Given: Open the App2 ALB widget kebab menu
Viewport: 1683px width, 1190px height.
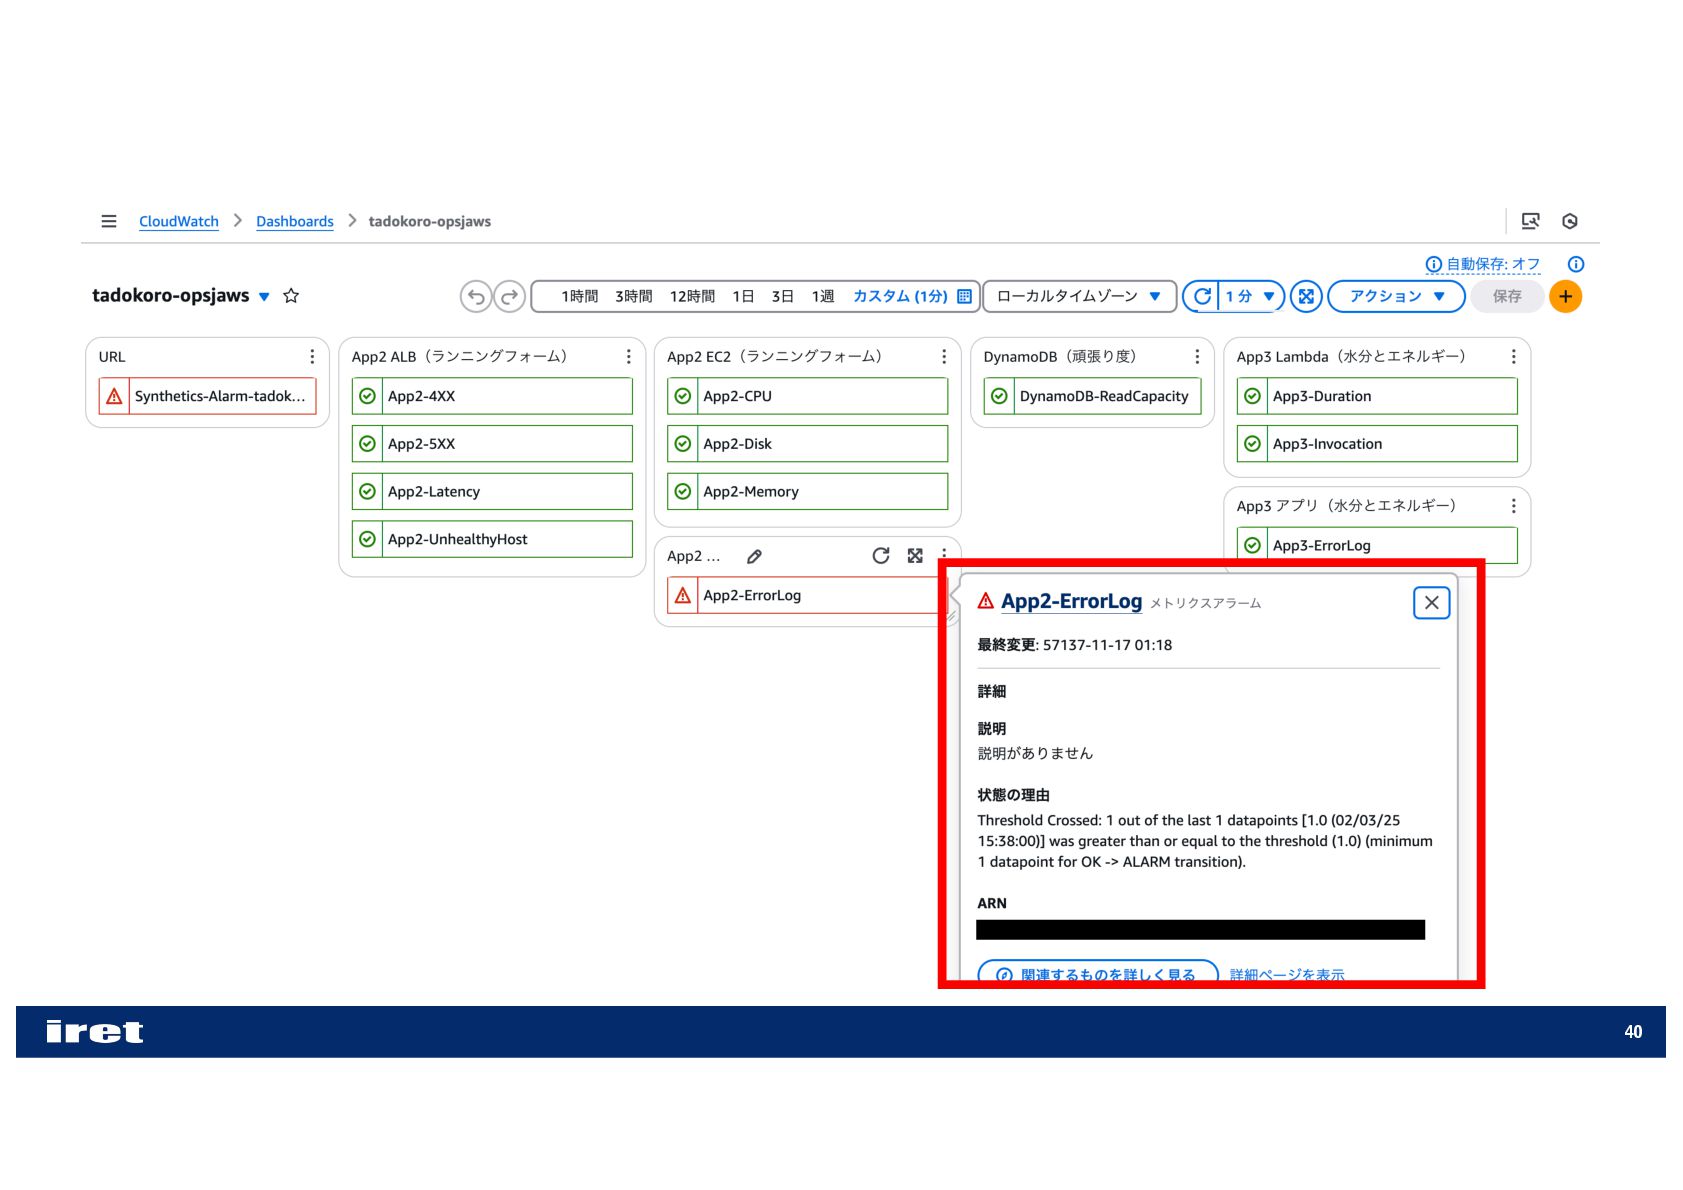Looking at the screenshot, I should click(628, 357).
